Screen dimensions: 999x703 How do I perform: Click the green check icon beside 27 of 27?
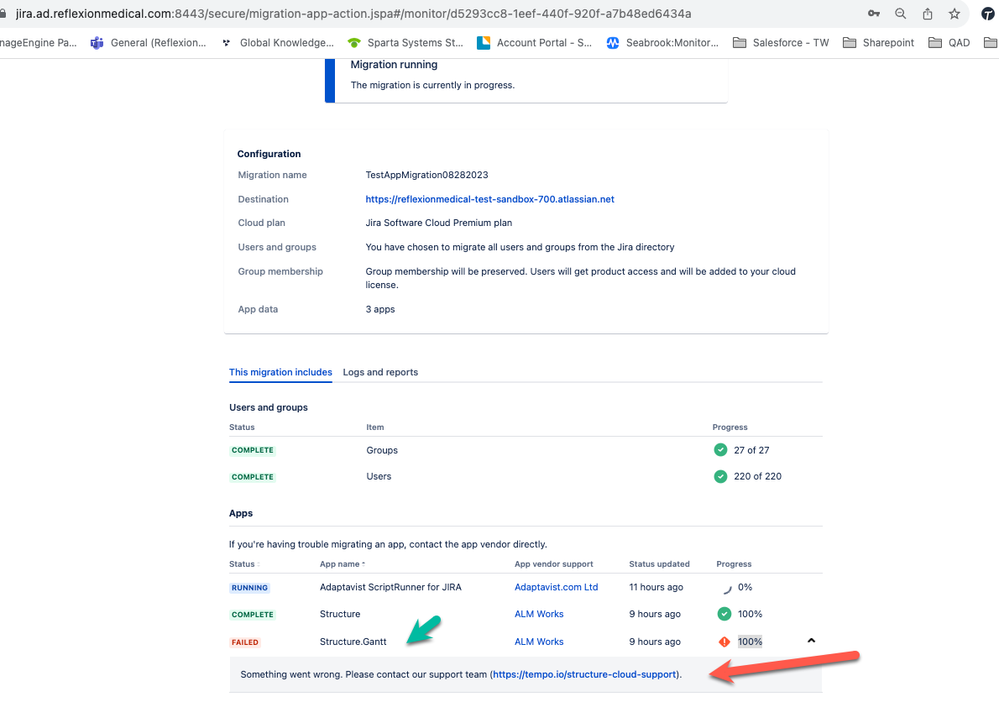coord(721,450)
